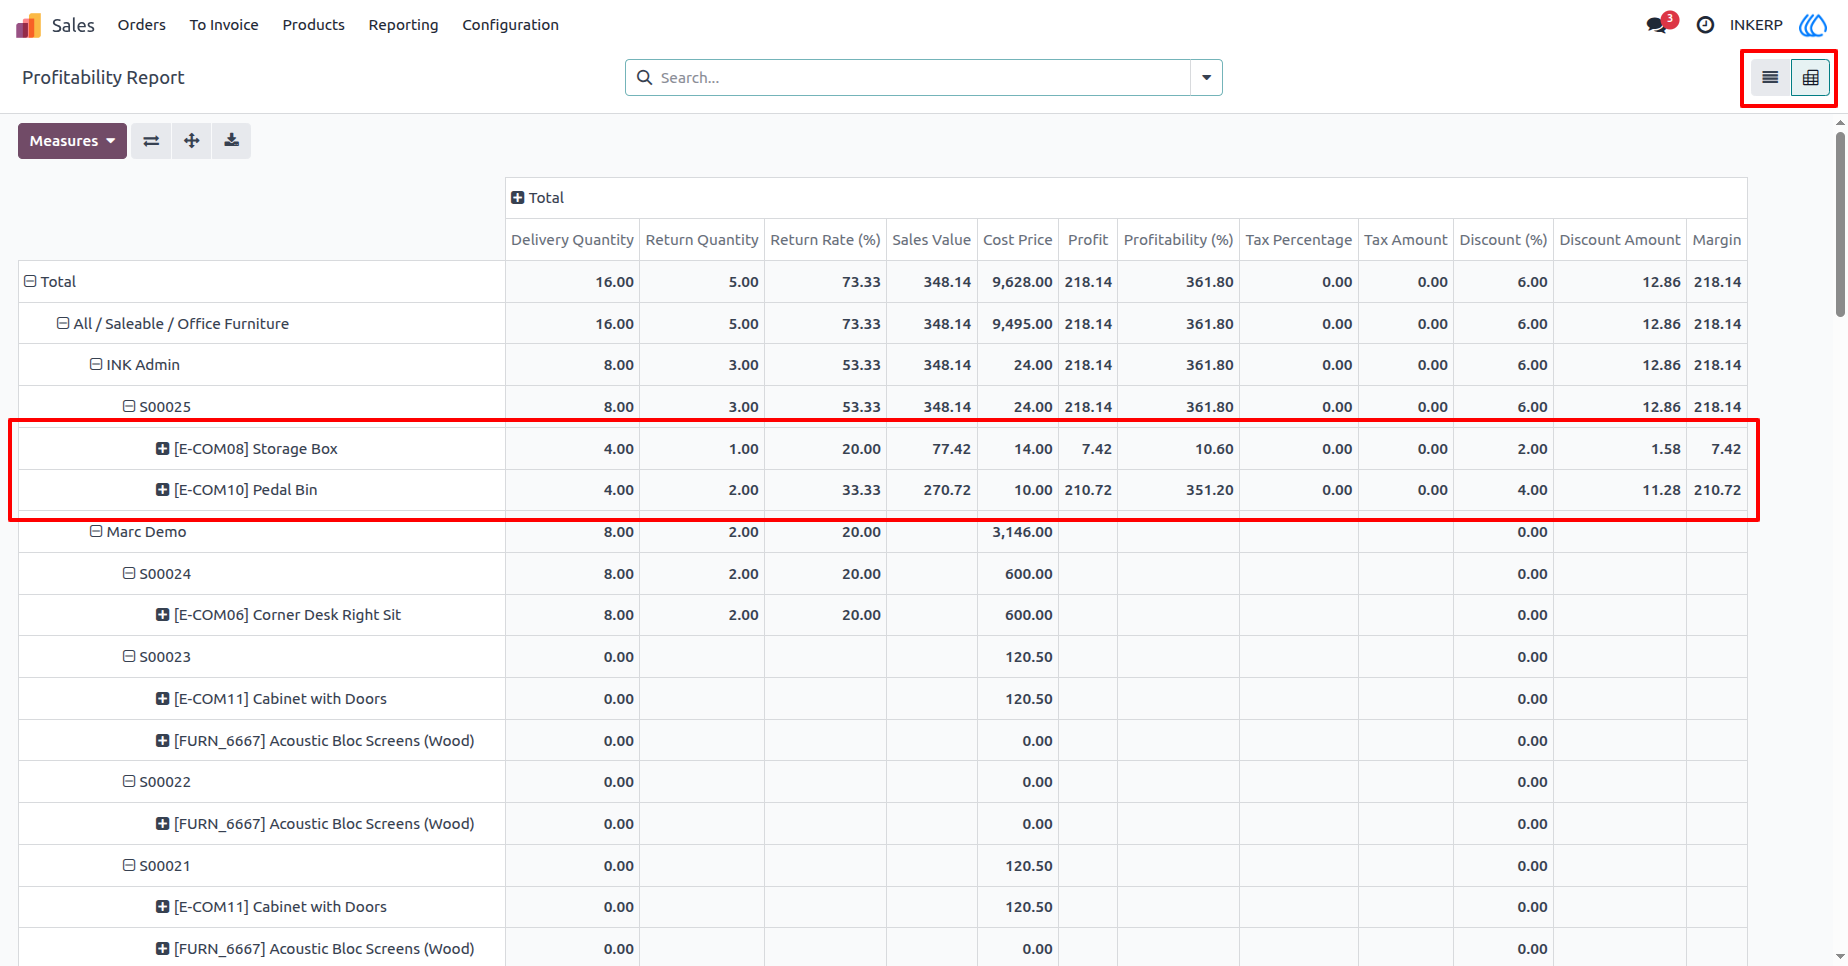Image resolution: width=1848 pixels, height=966 pixels.
Task: Open the user avatar menu icon
Action: click(x=1813, y=25)
